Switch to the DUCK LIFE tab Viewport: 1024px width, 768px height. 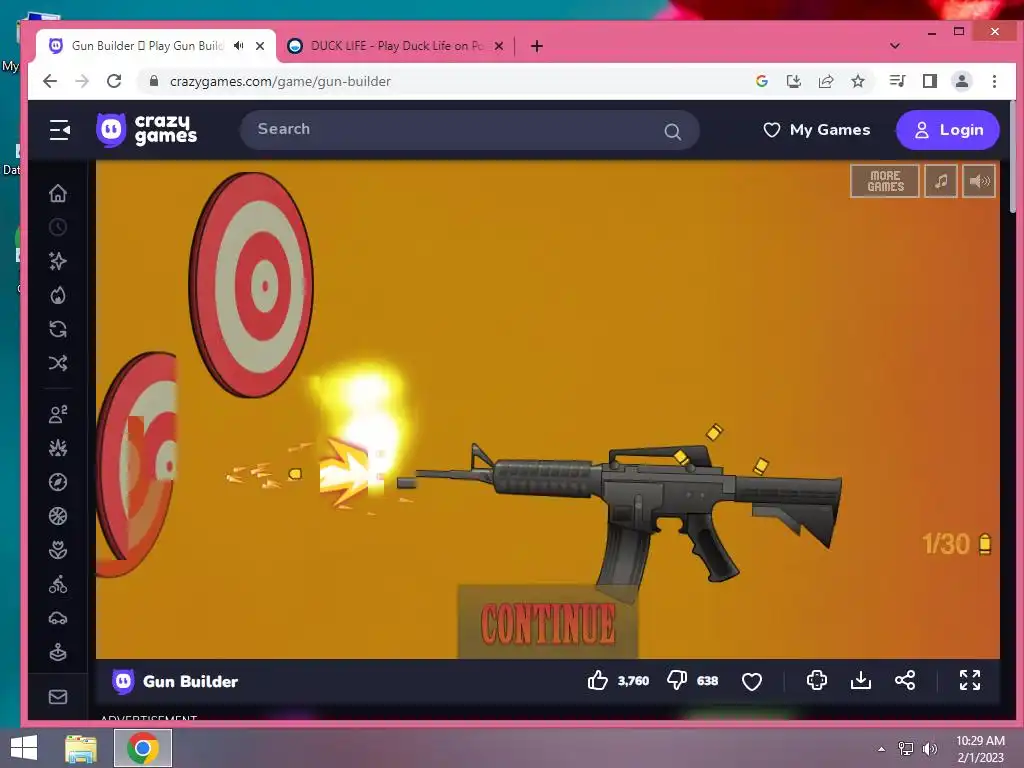(396, 46)
